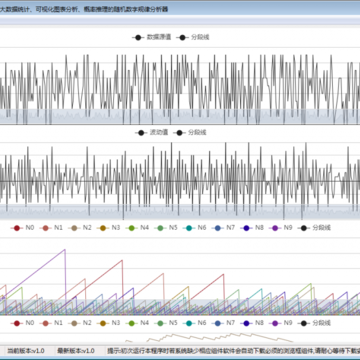Toggle N4 in the lowest legend row

tap(137, 323)
